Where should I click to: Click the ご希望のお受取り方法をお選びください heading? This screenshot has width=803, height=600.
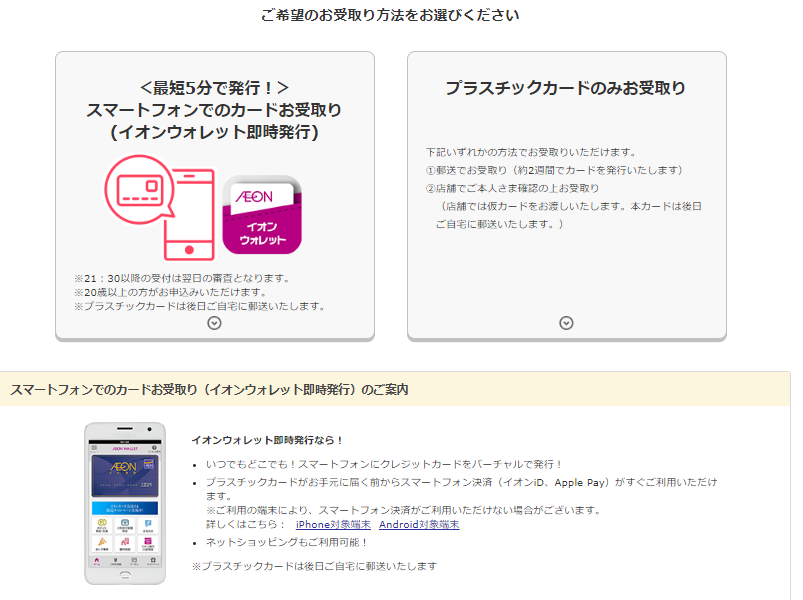pos(390,15)
